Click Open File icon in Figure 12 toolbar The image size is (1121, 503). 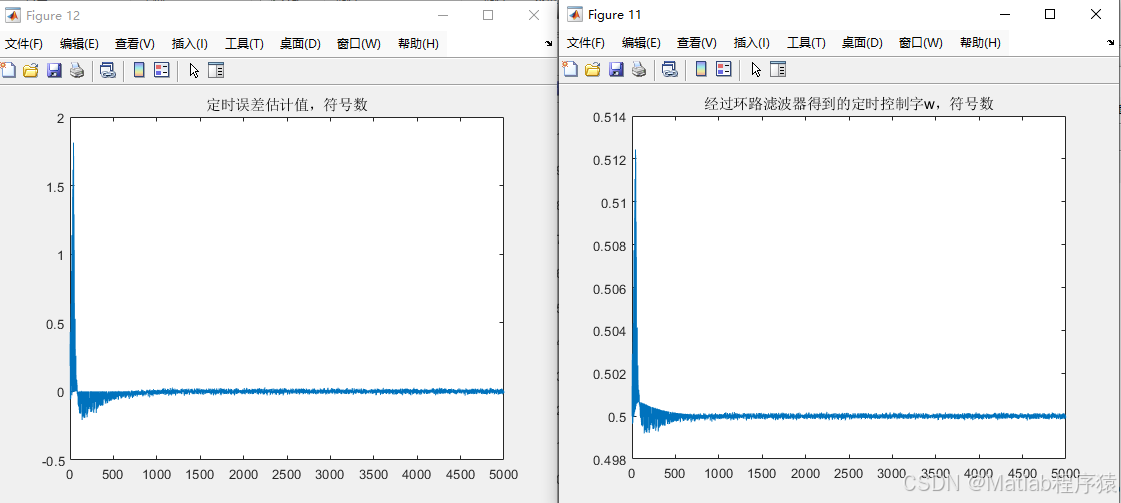click(x=31, y=70)
